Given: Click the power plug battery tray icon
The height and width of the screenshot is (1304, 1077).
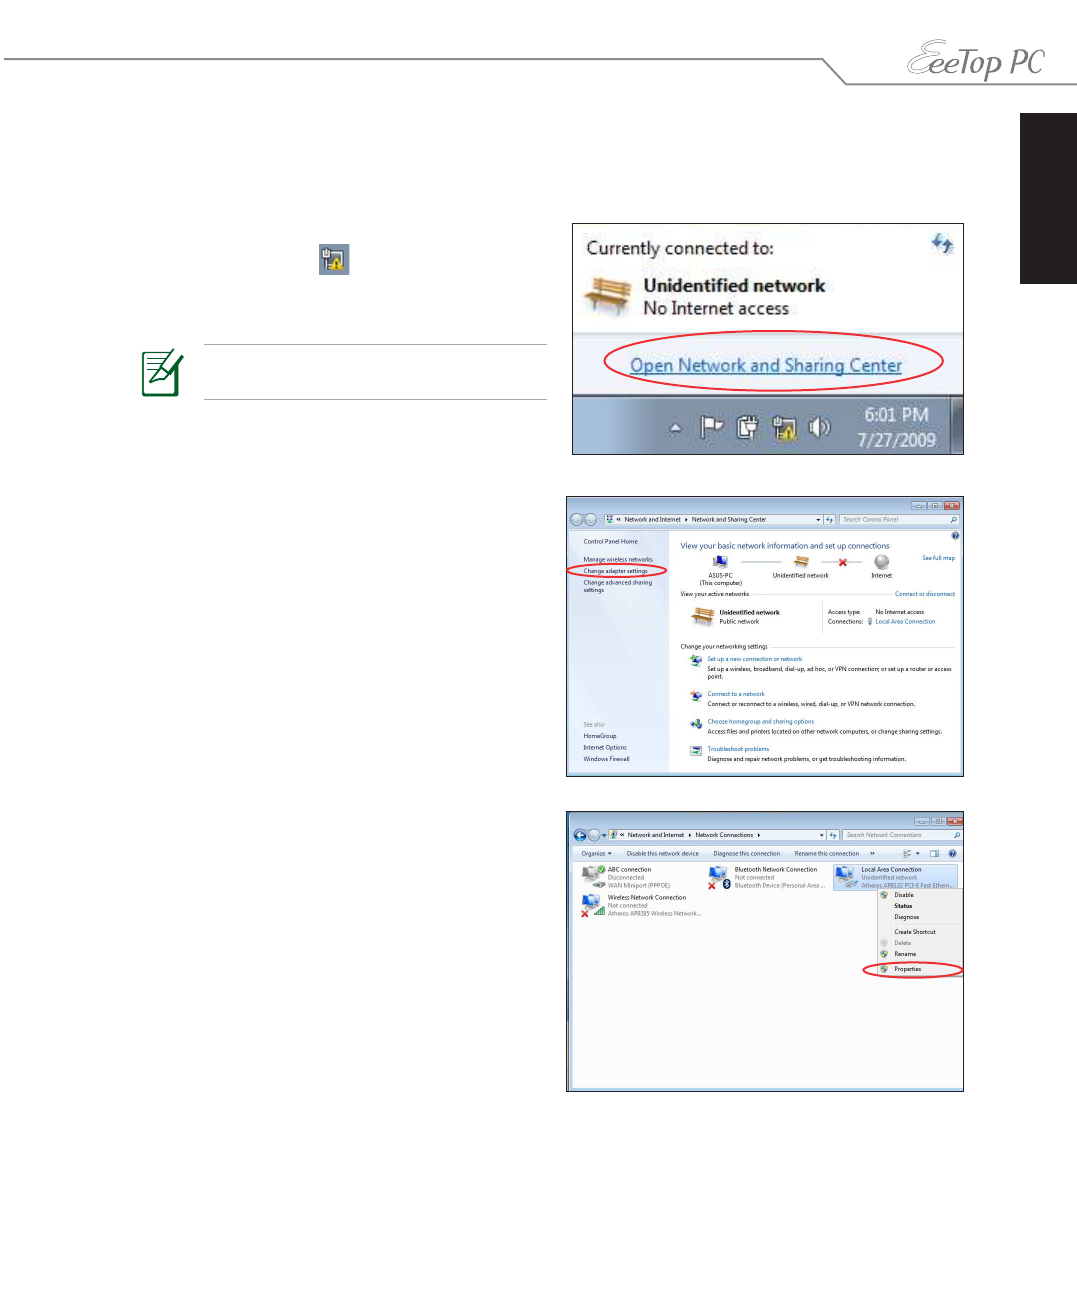Looking at the screenshot, I should click(747, 428).
